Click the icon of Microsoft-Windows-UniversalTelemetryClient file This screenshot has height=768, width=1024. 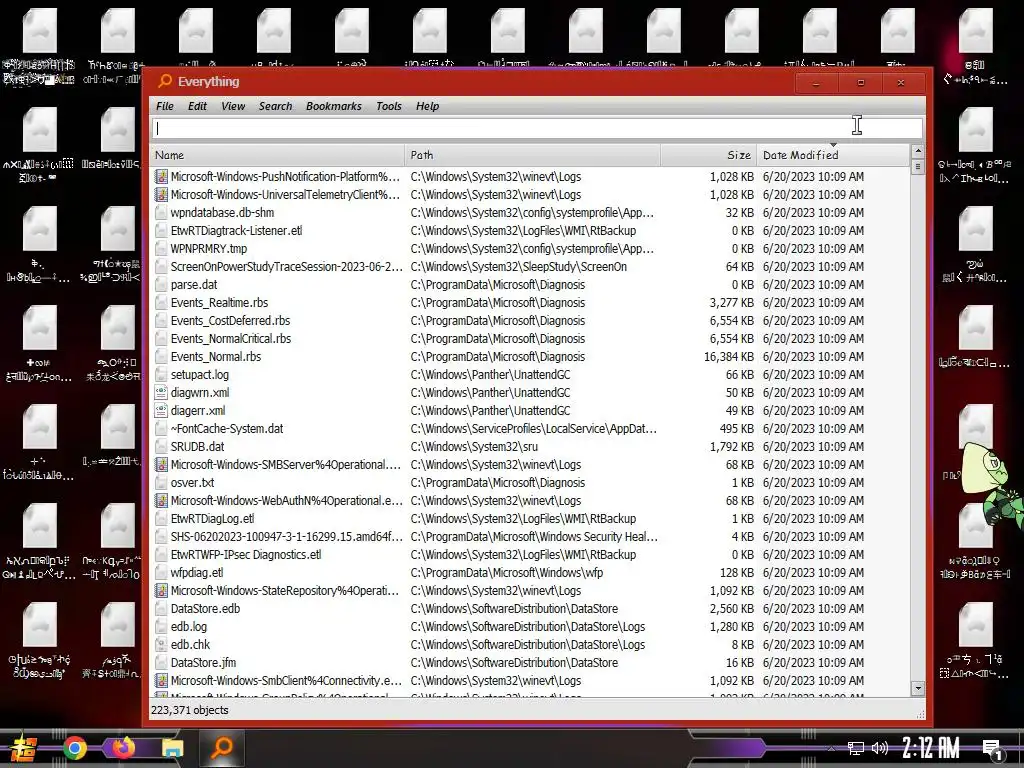pos(161,195)
